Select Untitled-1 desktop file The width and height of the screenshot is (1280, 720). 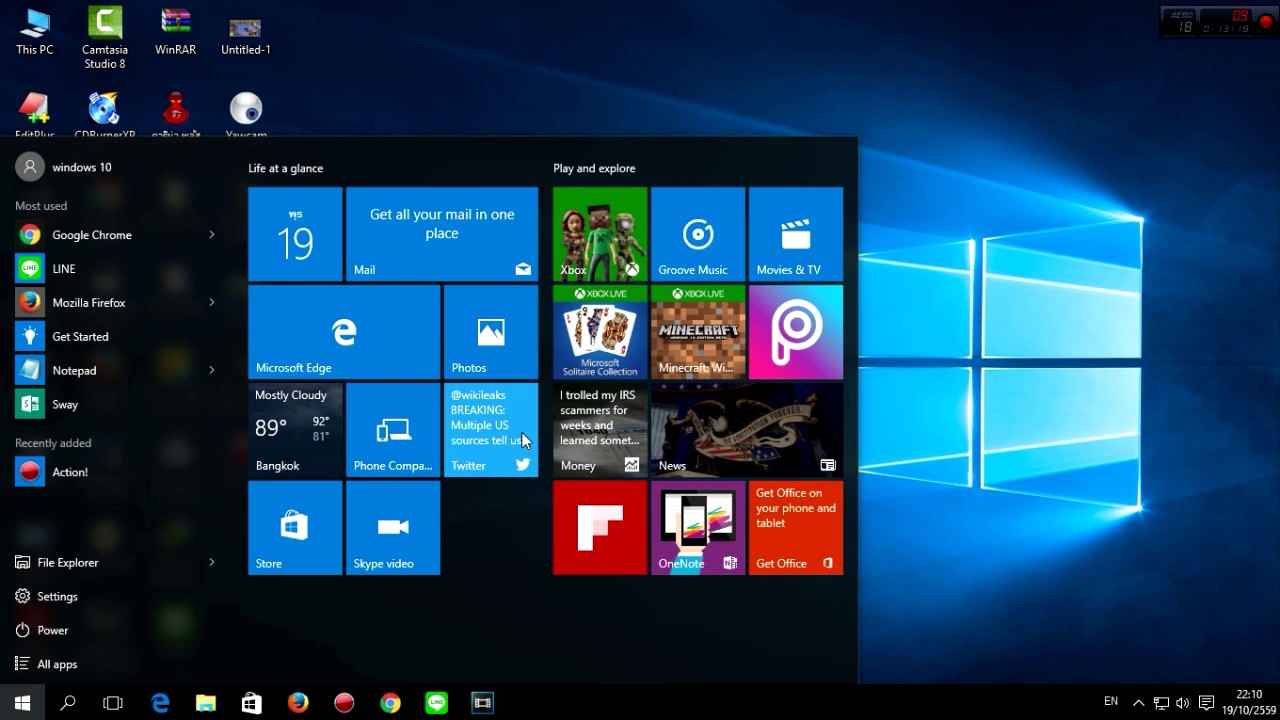tap(246, 35)
